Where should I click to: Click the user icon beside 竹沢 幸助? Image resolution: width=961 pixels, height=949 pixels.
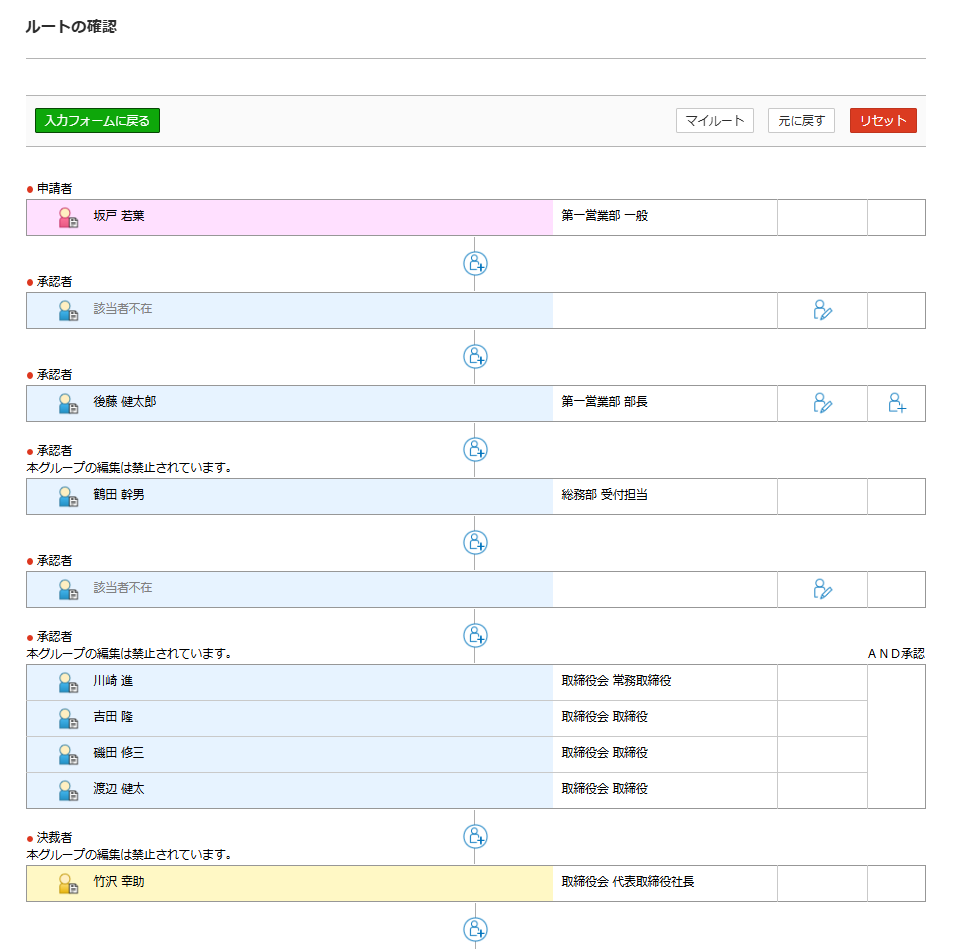tap(68, 883)
